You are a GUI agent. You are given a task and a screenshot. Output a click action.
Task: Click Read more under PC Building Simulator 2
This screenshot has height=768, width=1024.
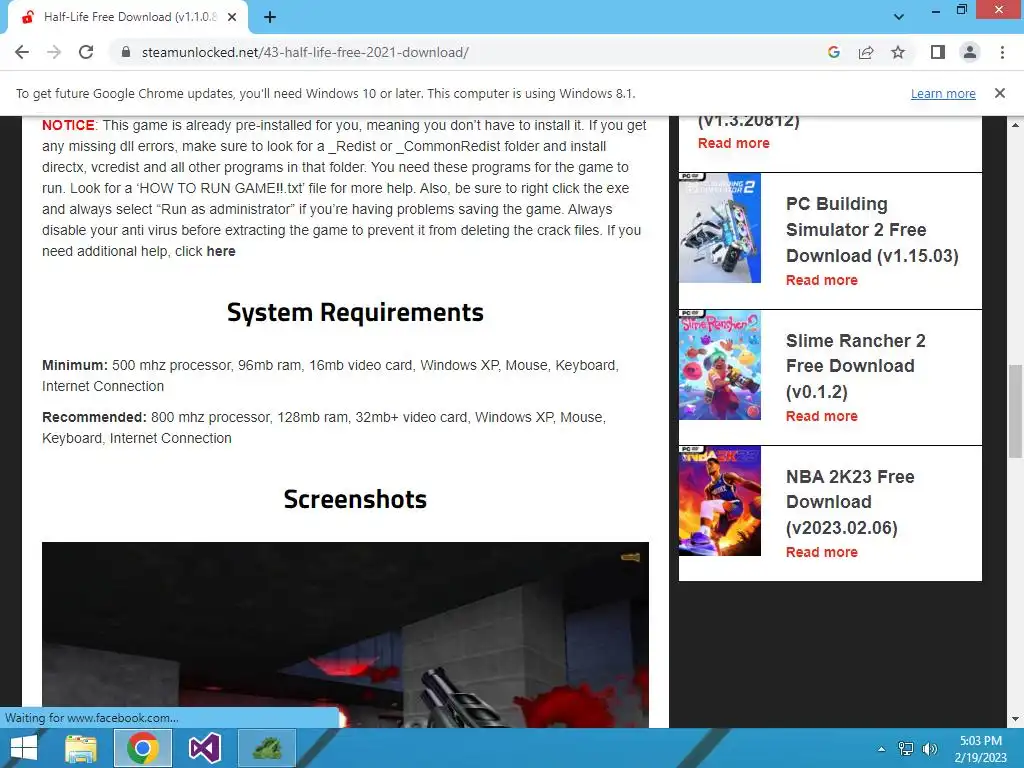[822, 280]
